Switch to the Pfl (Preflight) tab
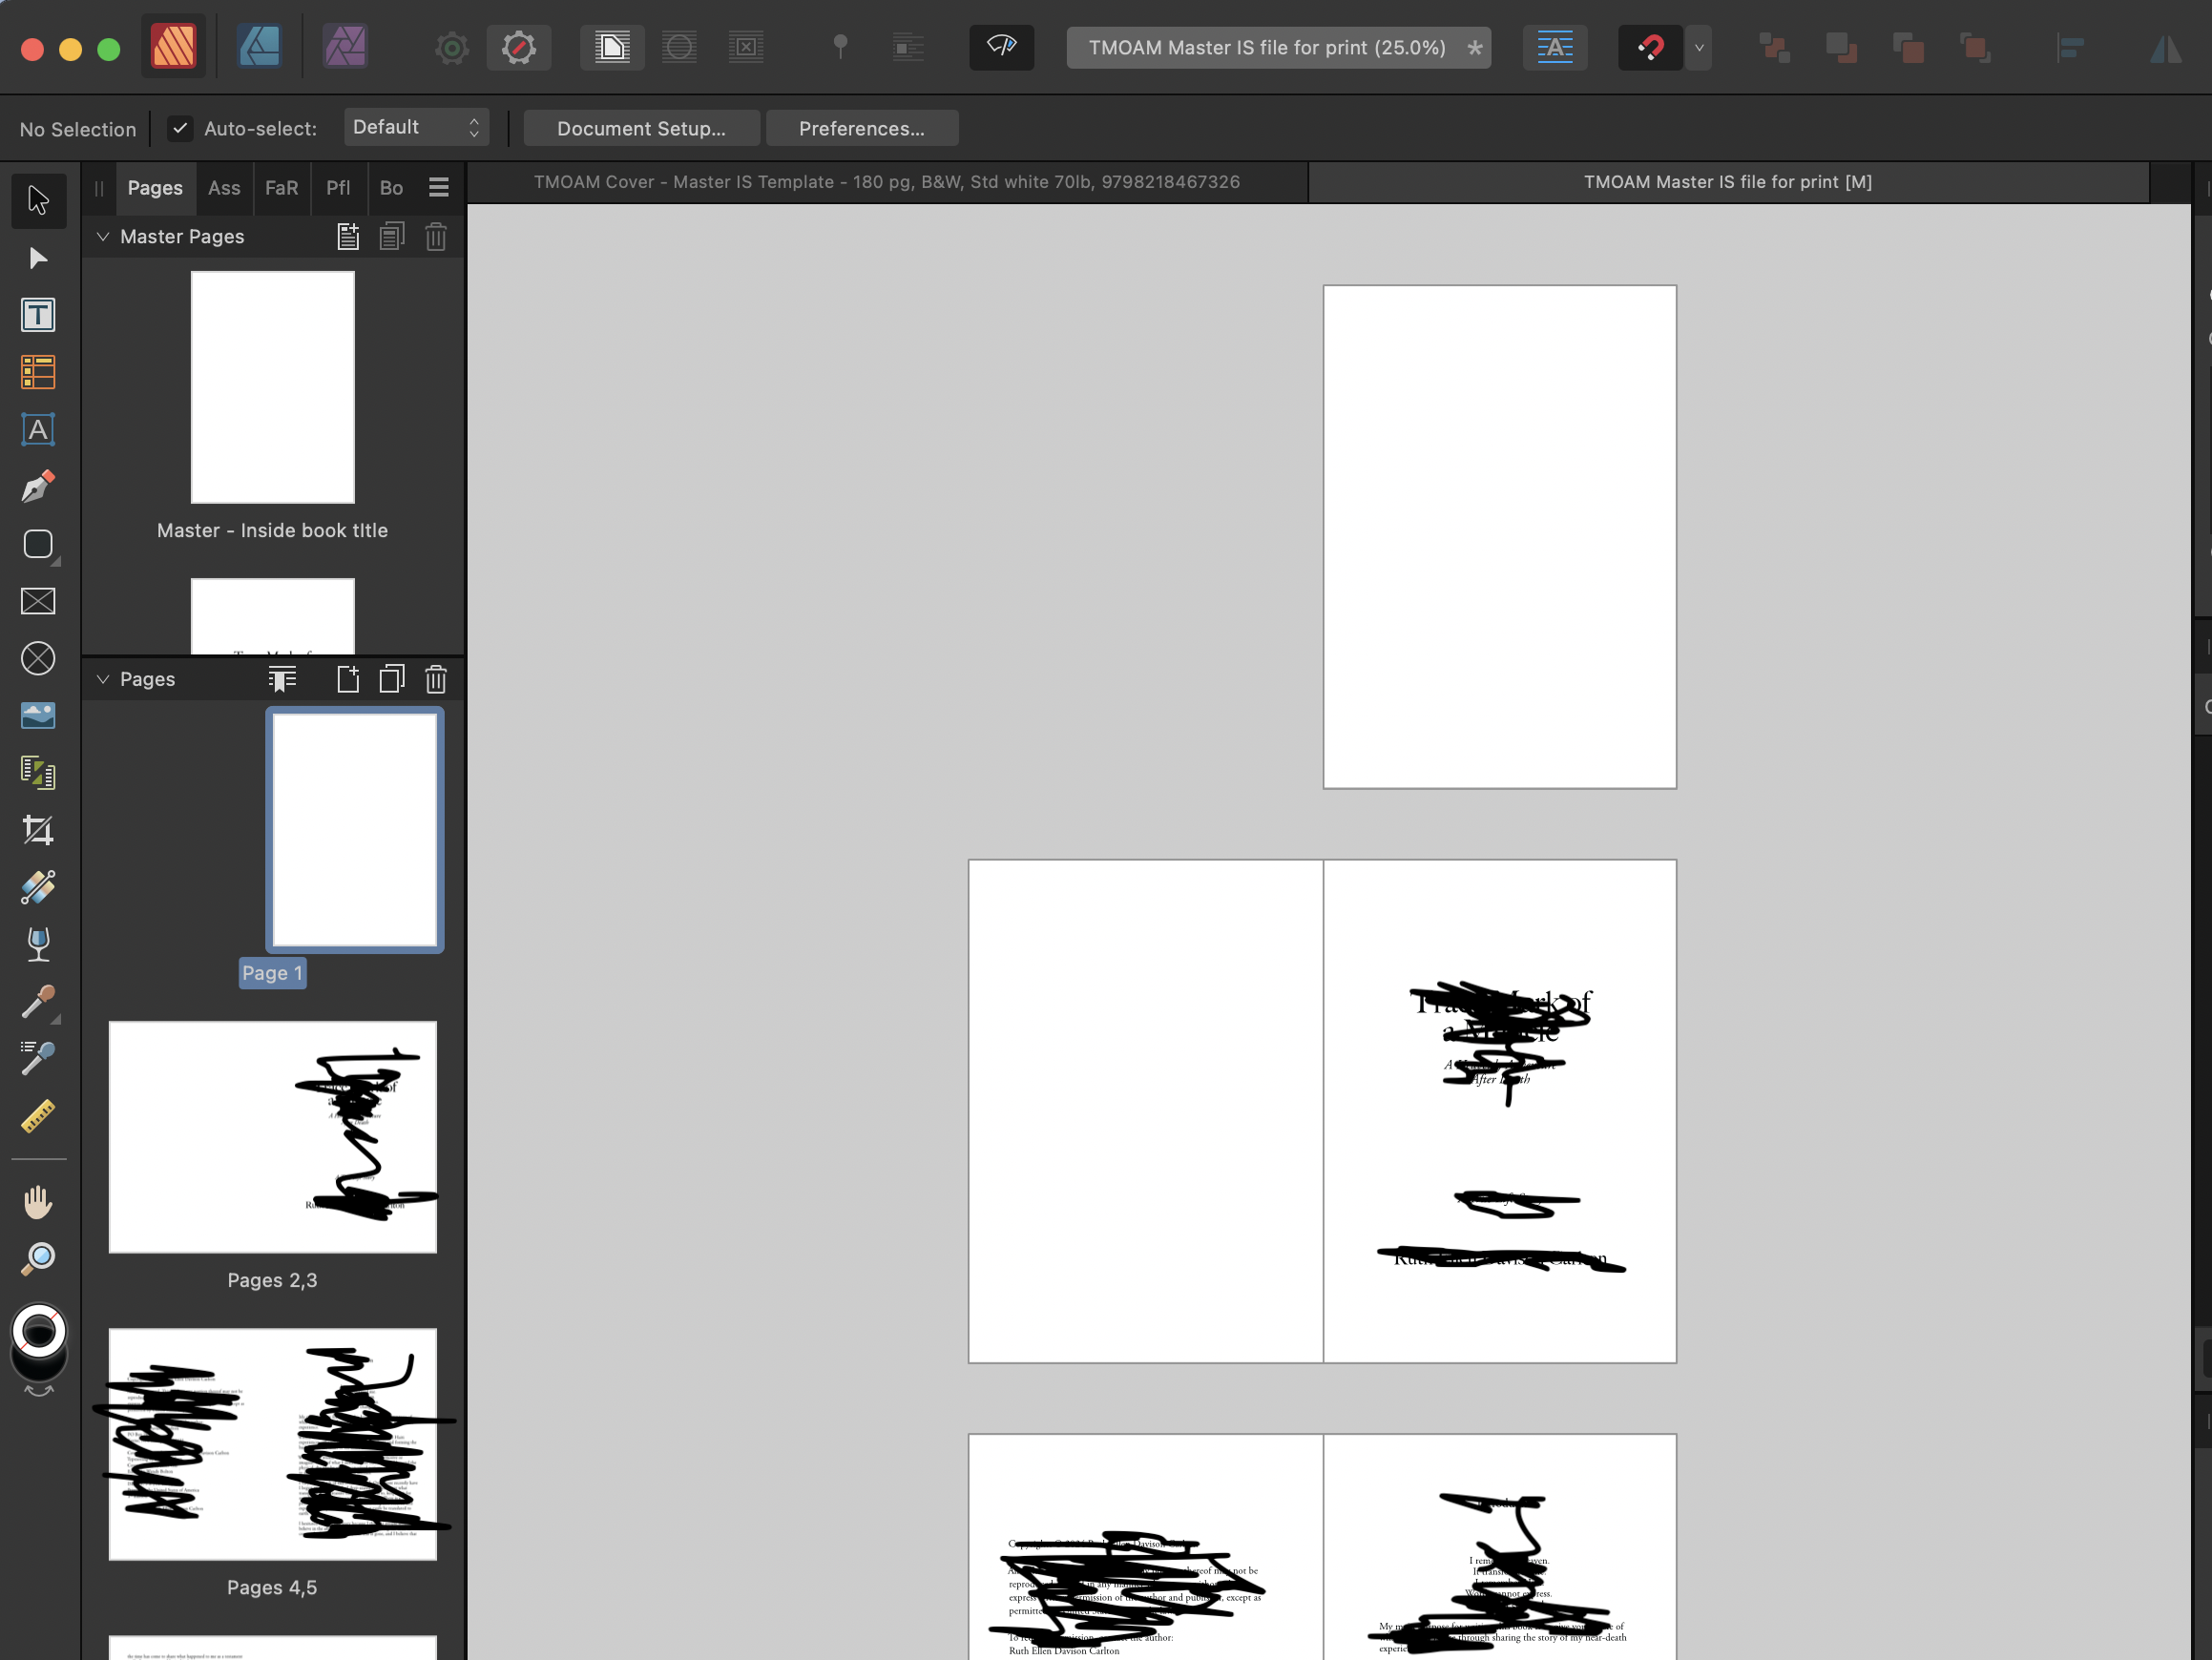This screenshot has width=2212, height=1660. tap(338, 188)
